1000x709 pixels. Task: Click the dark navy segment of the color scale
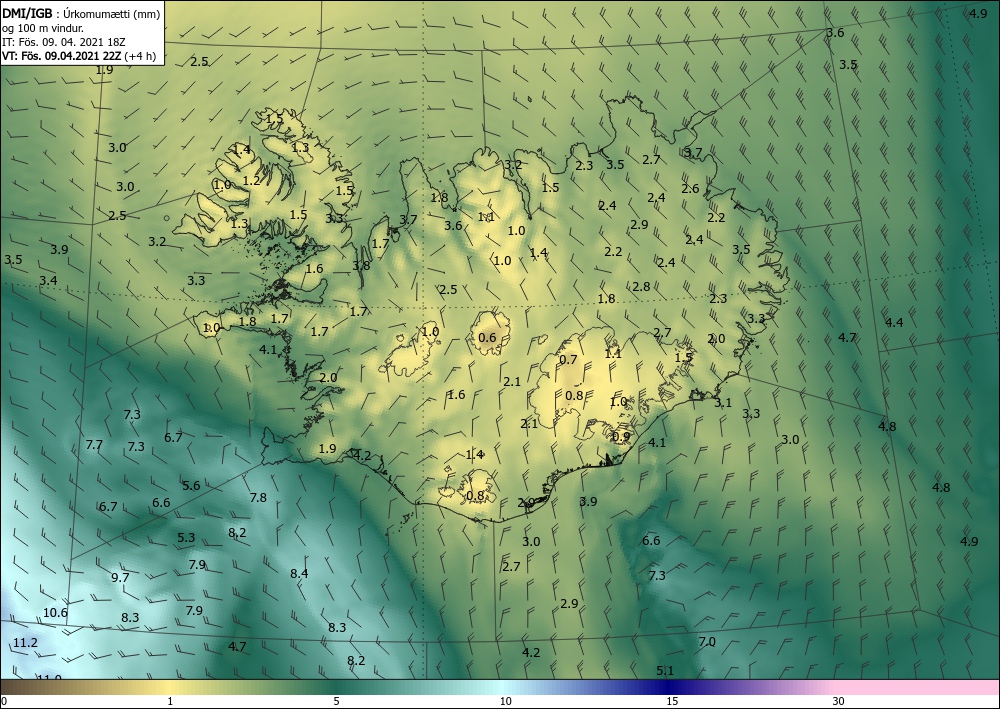coord(668,687)
